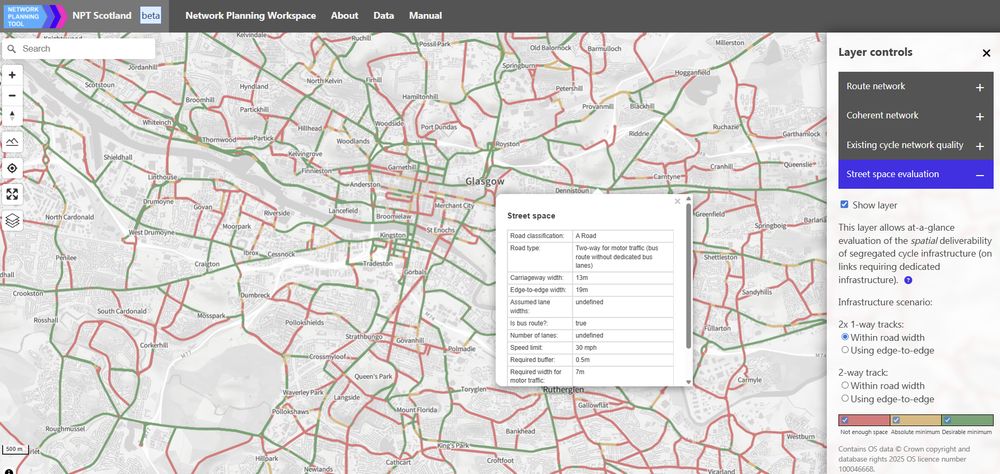Click the 0.5m required buffer value
1000x474 pixels.
tap(582, 359)
